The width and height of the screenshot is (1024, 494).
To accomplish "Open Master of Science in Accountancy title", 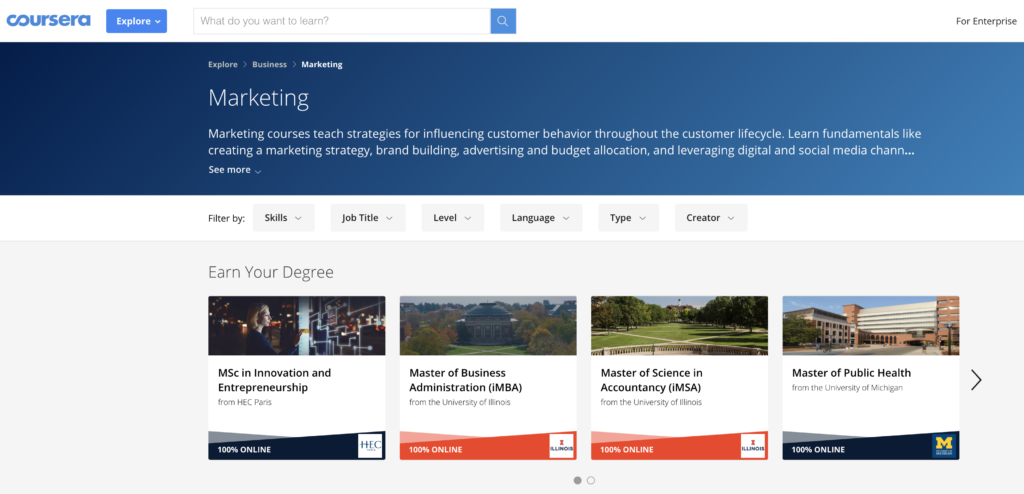I will [x=652, y=380].
